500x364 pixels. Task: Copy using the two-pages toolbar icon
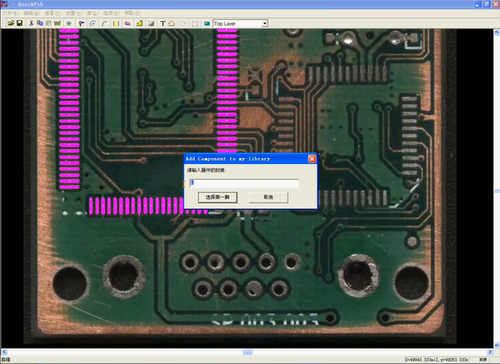click(x=40, y=23)
